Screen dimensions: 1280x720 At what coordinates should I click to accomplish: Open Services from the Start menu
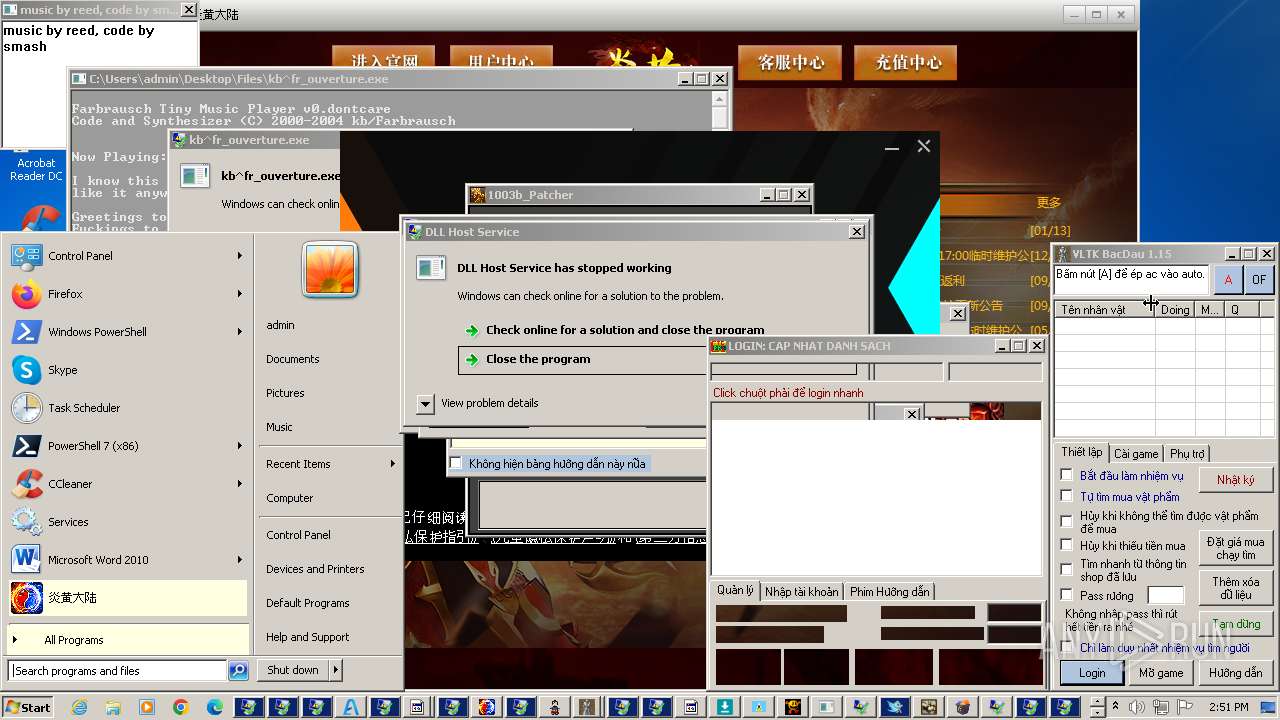(x=127, y=522)
